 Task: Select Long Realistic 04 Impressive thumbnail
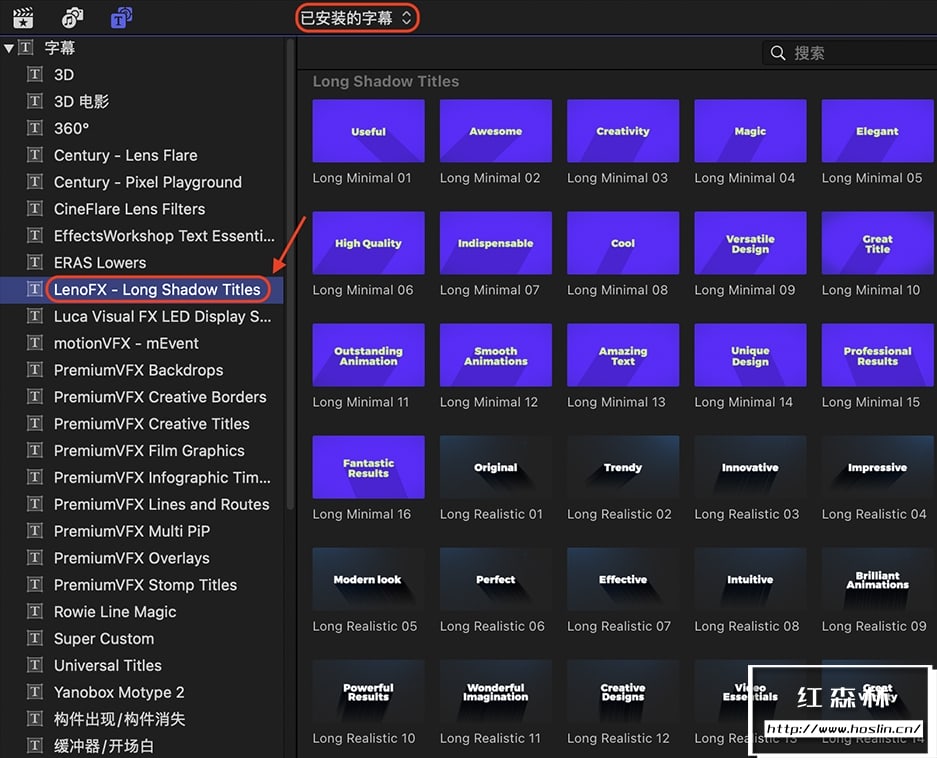click(877, 467)
